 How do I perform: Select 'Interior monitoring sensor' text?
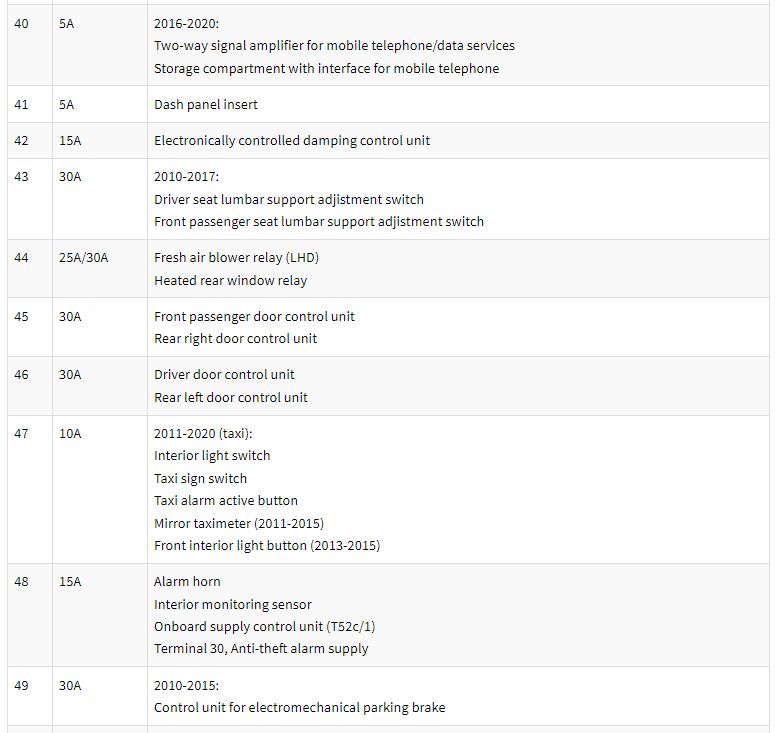pos(232,605)
